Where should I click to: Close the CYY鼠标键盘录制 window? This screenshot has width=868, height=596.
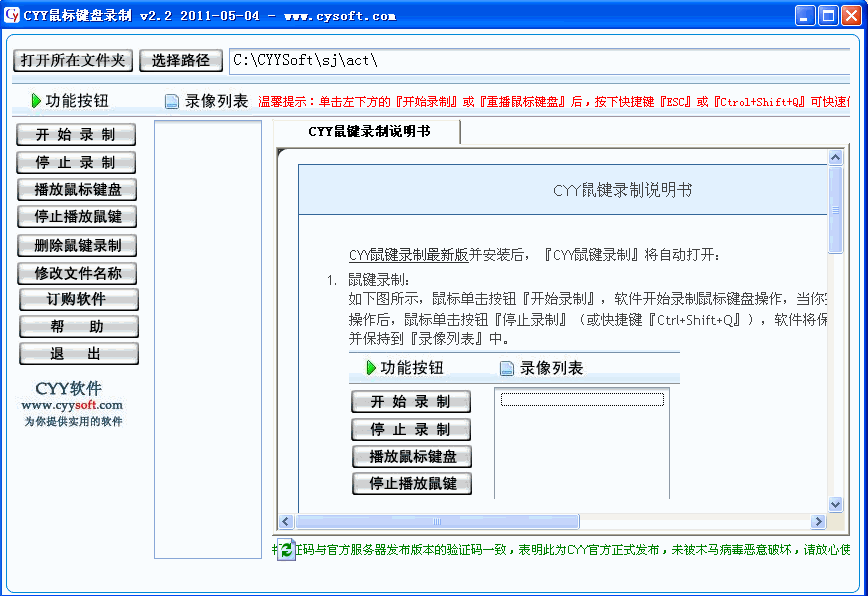pos(851,15)
